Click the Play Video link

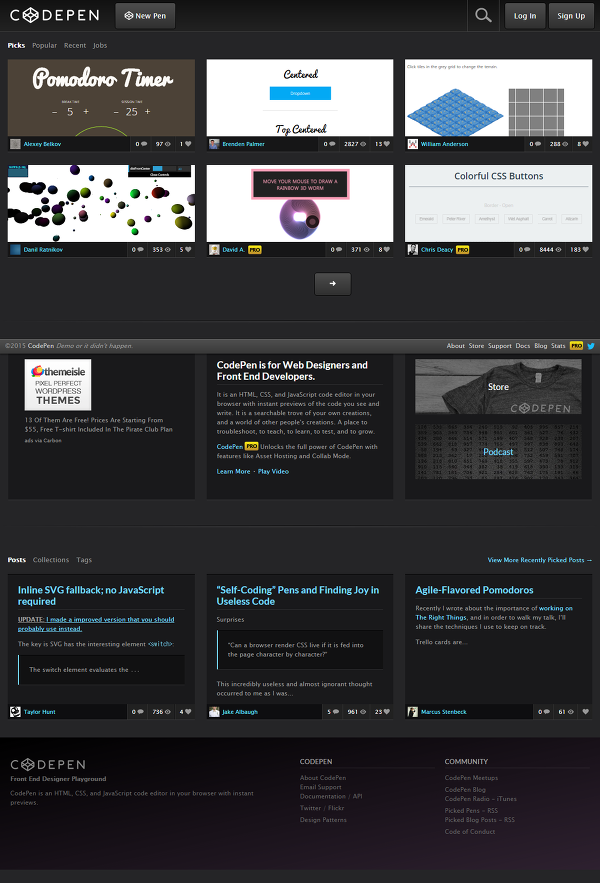[x=273, y=471]
